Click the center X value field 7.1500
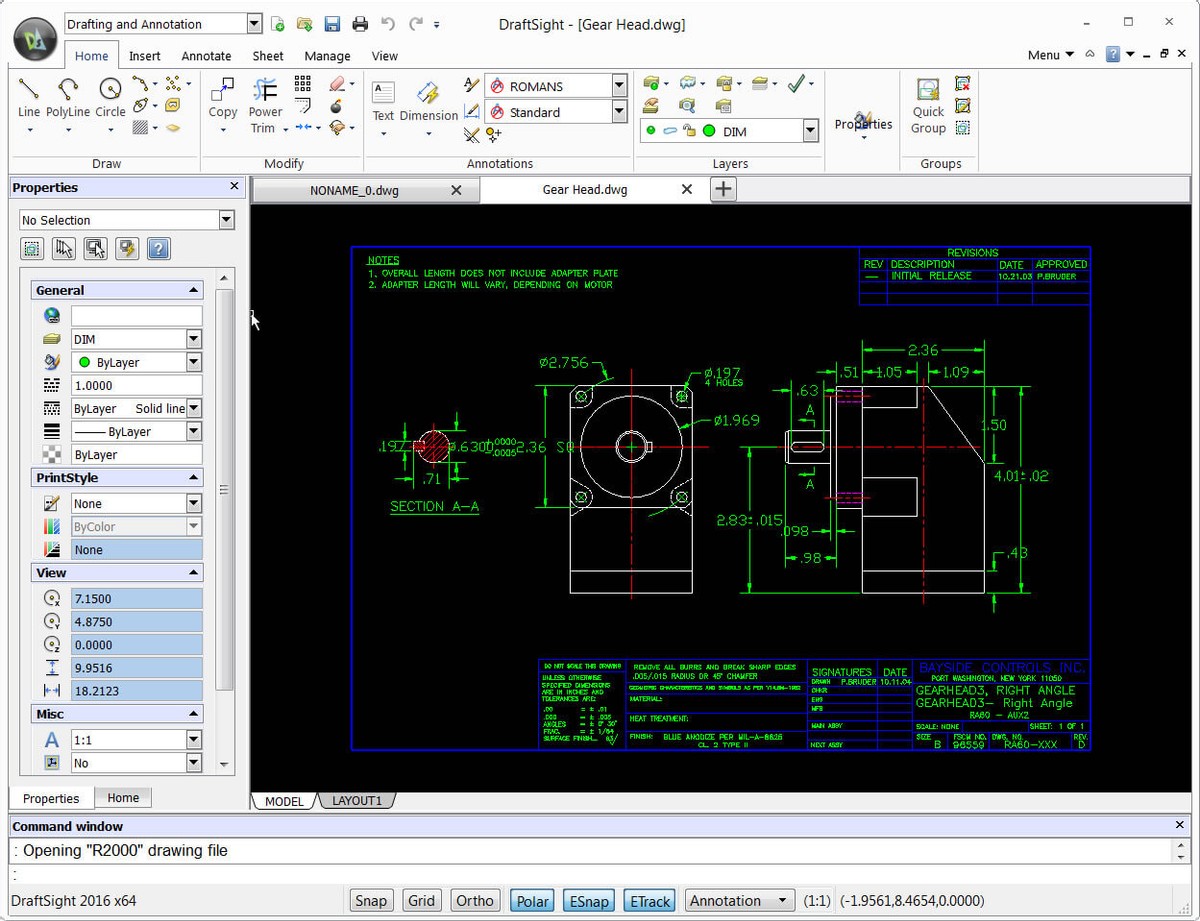1200x921 pixels. (136, 599)
